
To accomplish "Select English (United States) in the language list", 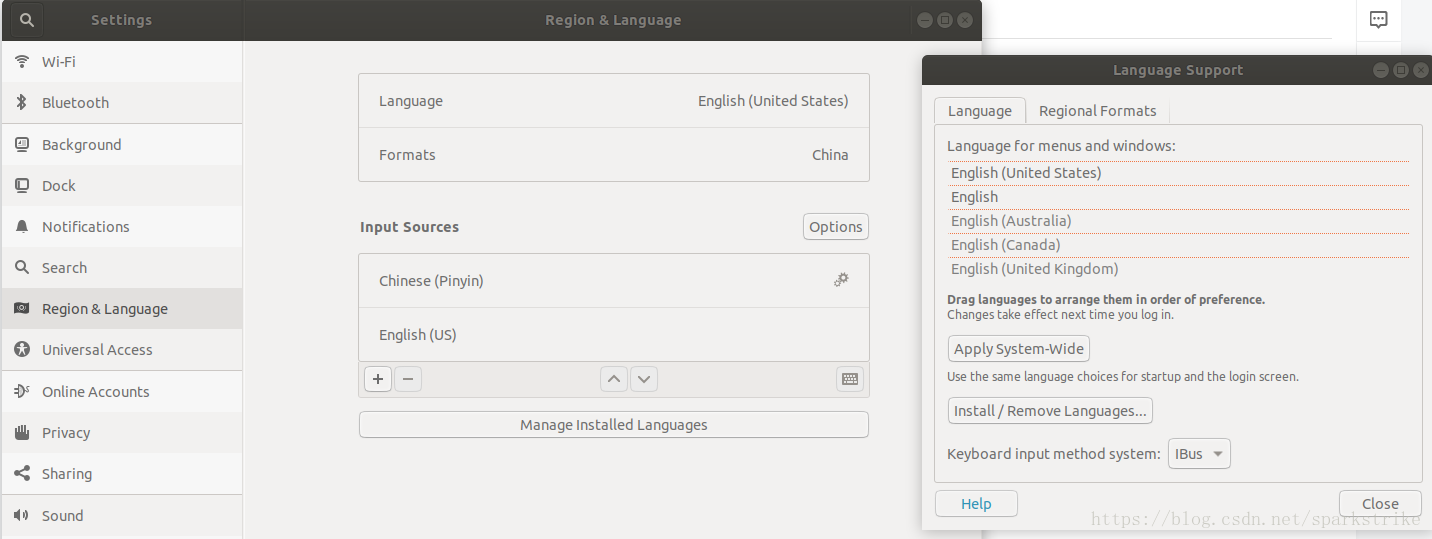I will [x=1178, y=173].
